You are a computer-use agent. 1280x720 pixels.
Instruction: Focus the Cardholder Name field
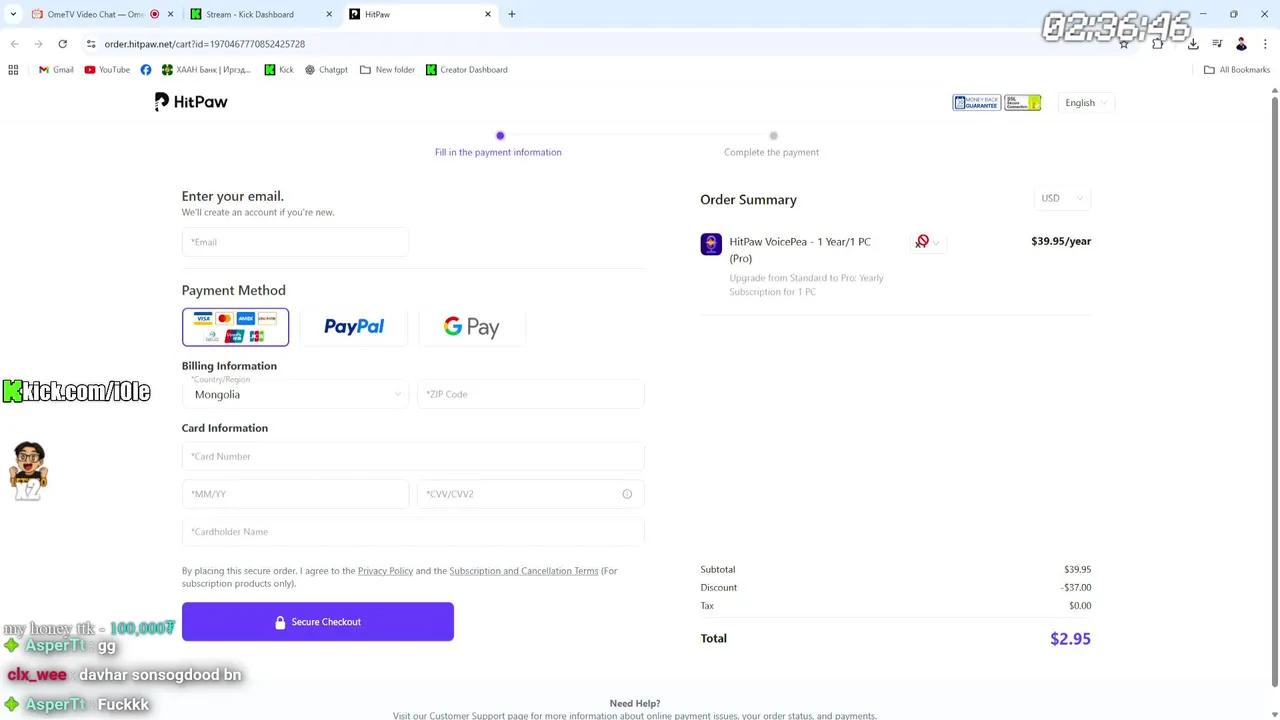[x=413, y=532]
